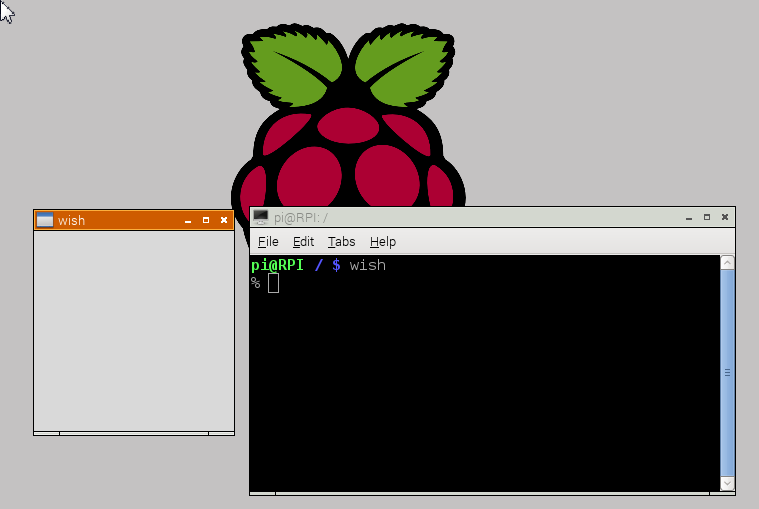The height and width of the screenshot is (509, 759).
Task: Click the wish window title bar icon
Action: [44, 220]
